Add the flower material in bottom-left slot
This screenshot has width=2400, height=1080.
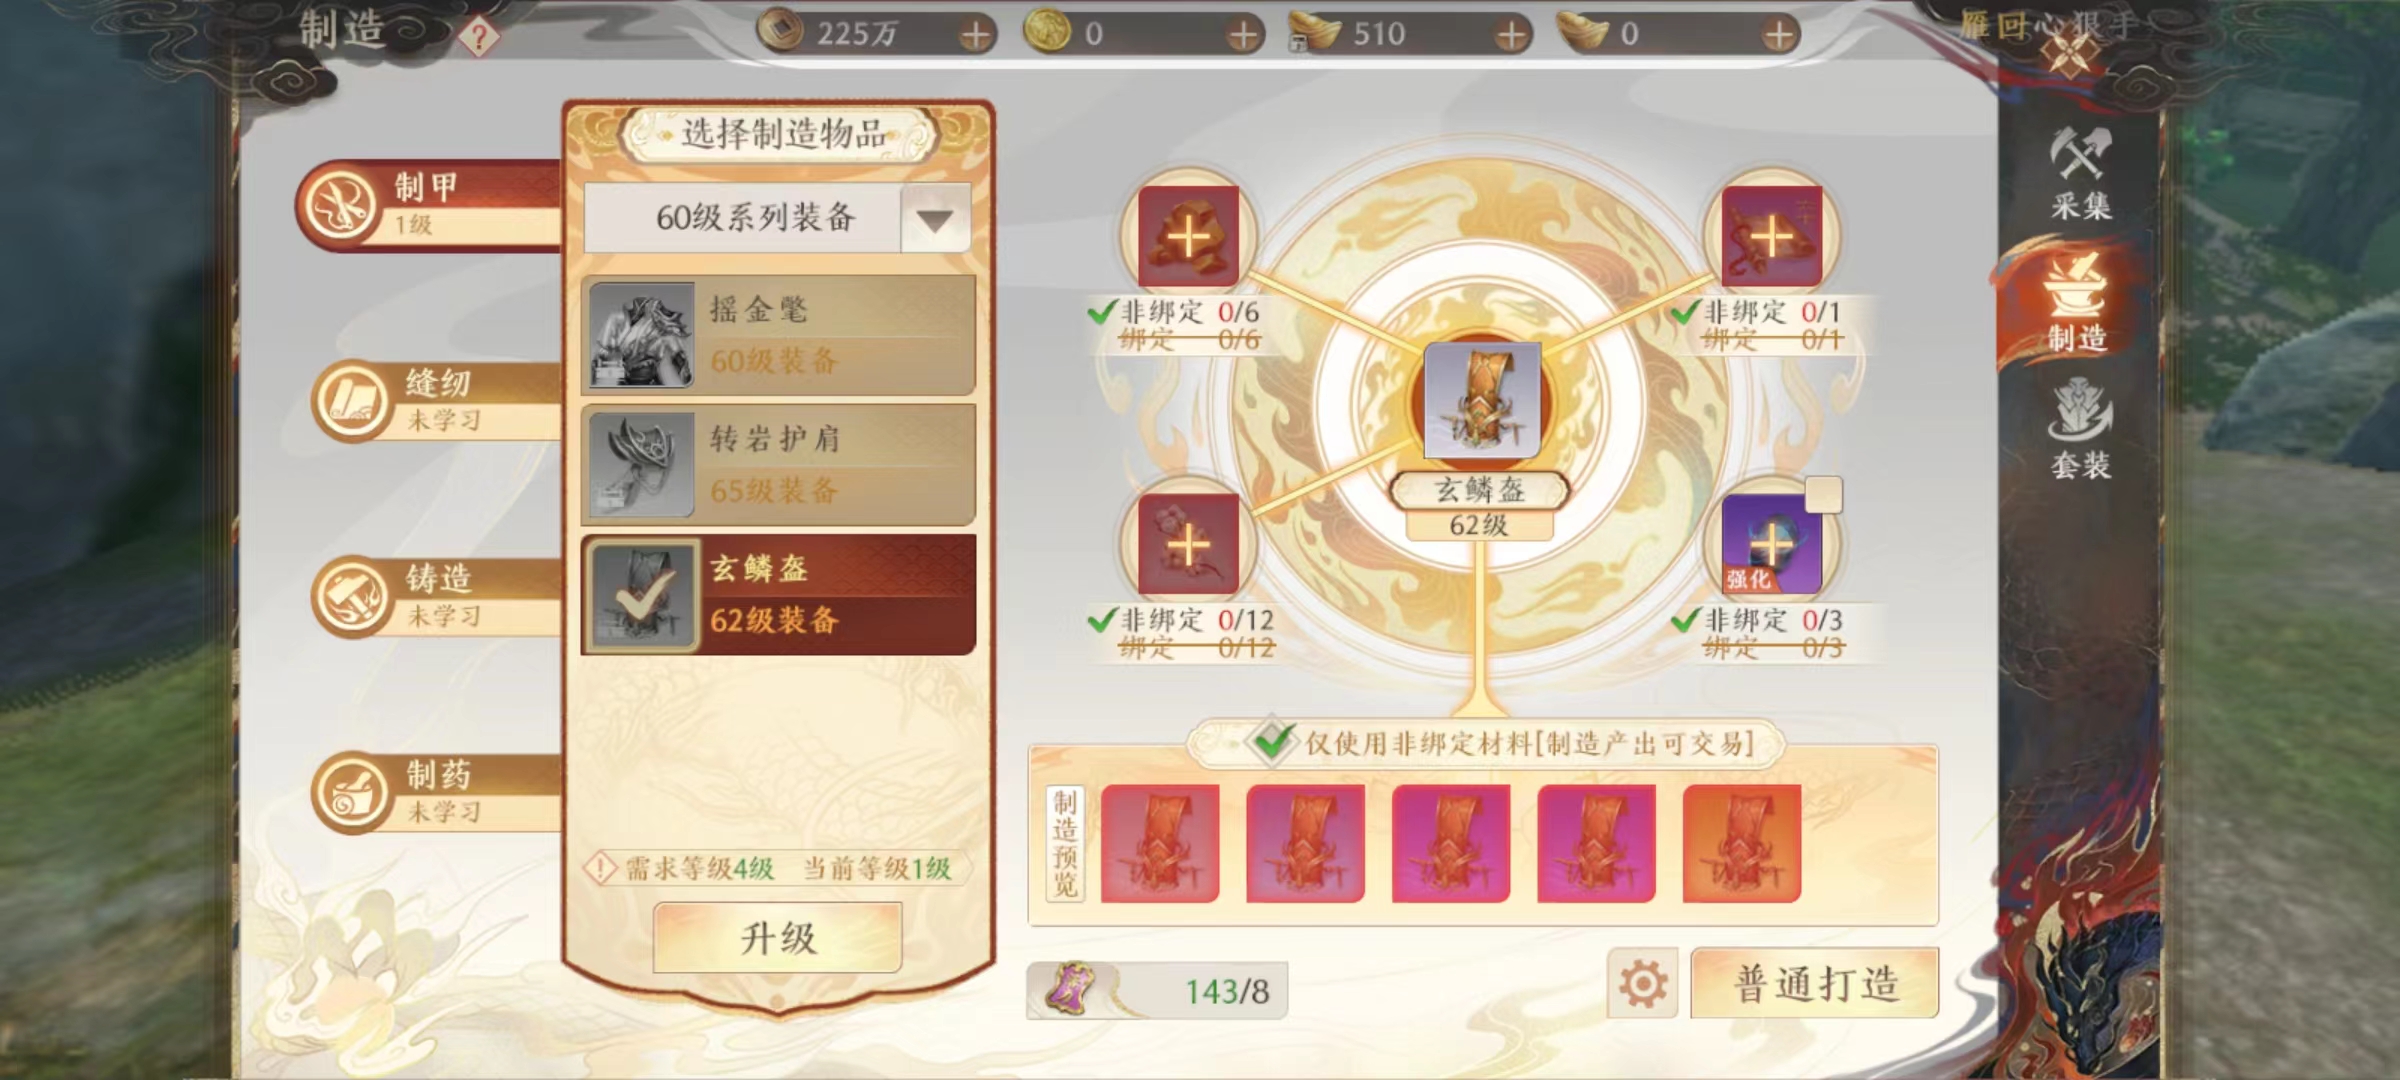pos(1188,545)
